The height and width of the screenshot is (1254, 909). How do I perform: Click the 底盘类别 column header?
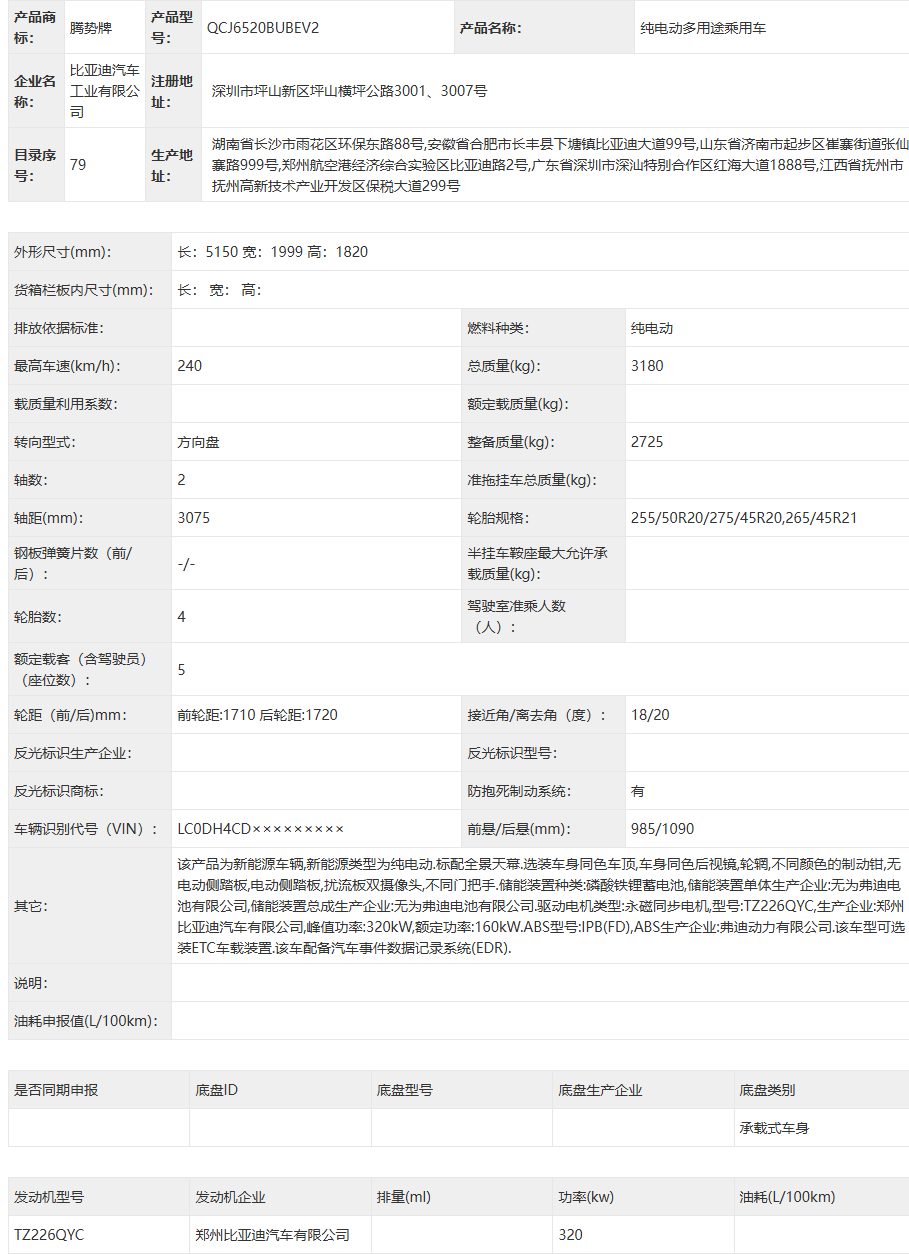click(767, 1090)
